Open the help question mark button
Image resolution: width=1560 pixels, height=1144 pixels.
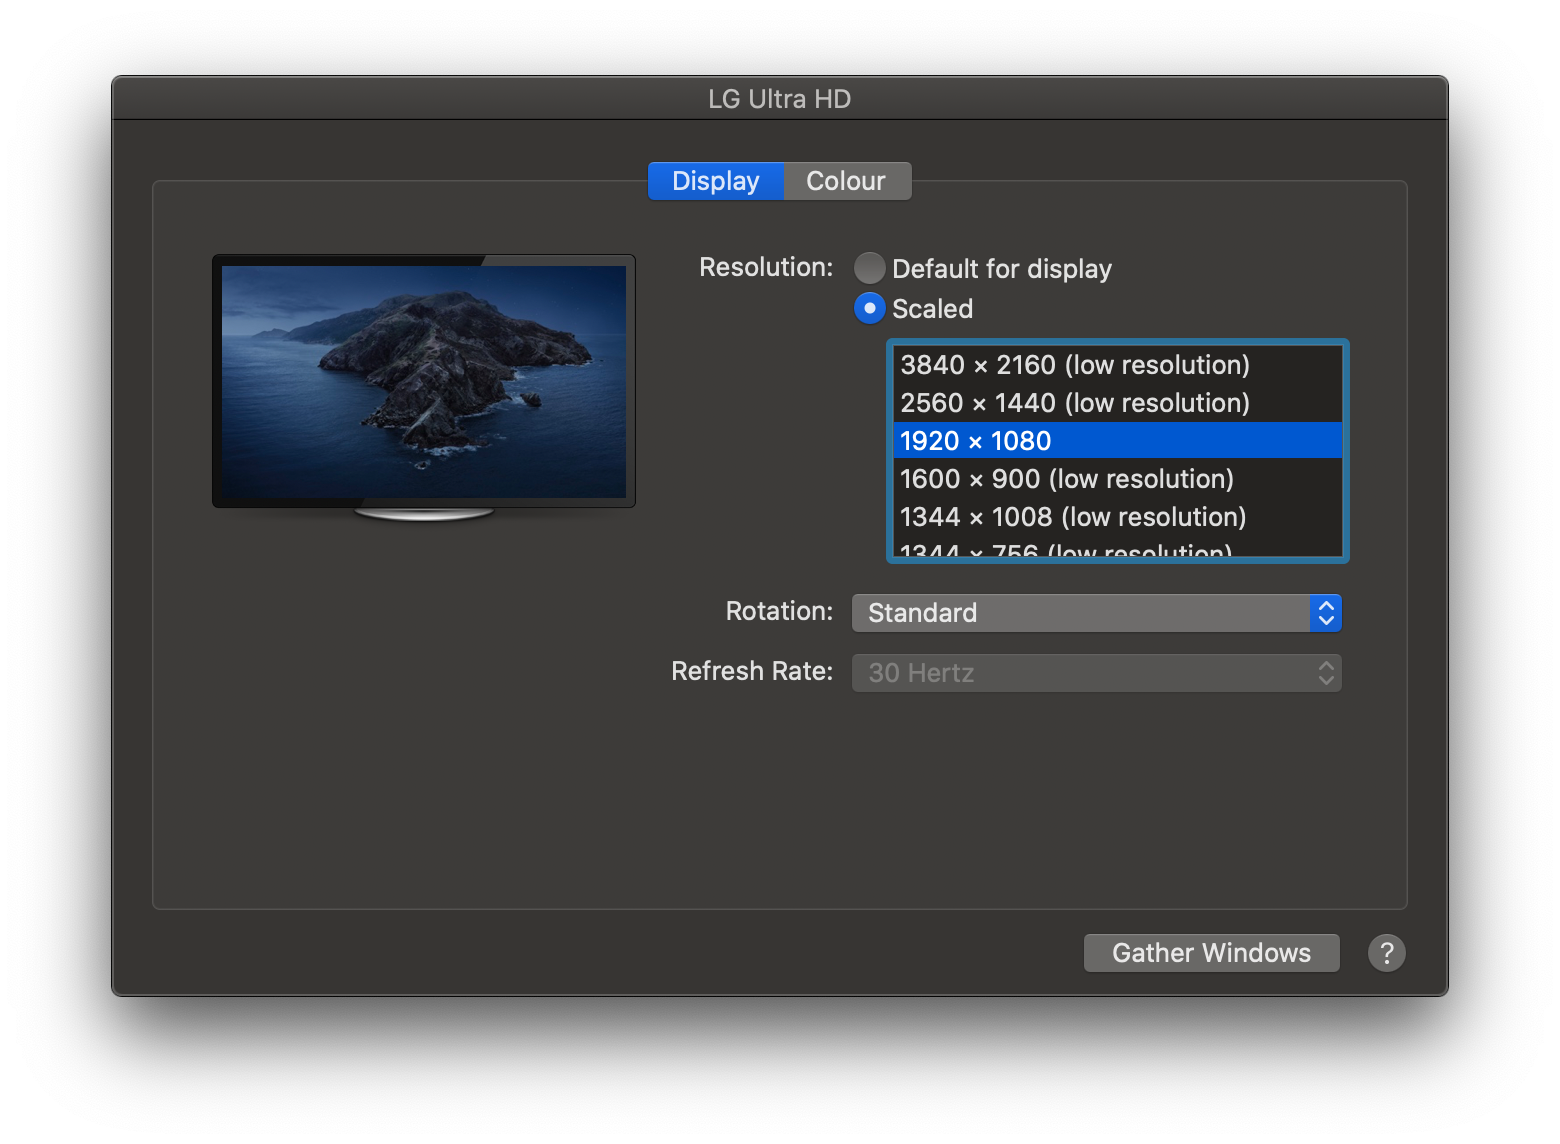[x=1386, y=953]
